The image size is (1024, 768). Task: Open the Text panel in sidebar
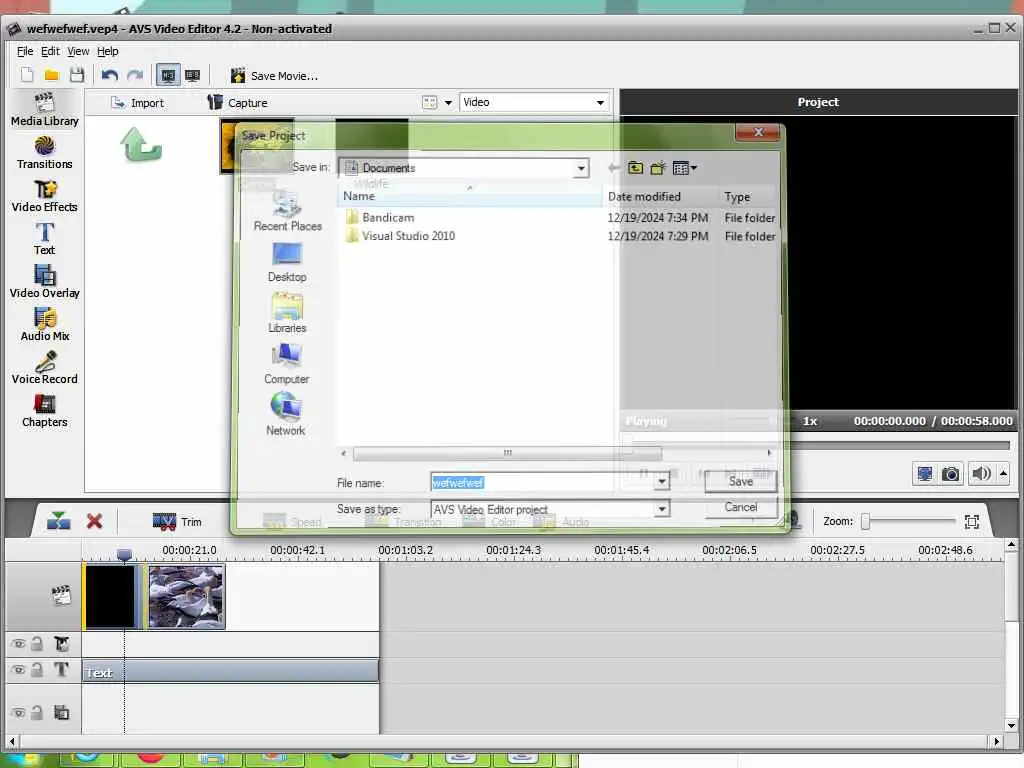coord(44,239)
